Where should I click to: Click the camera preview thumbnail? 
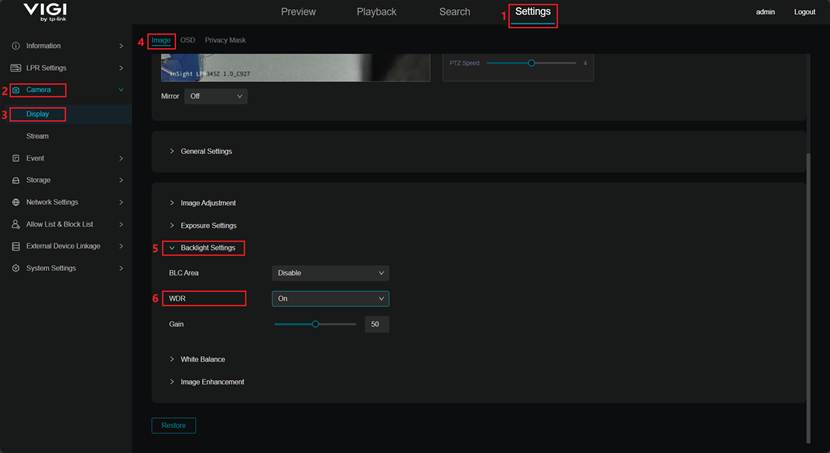(295, 68)
